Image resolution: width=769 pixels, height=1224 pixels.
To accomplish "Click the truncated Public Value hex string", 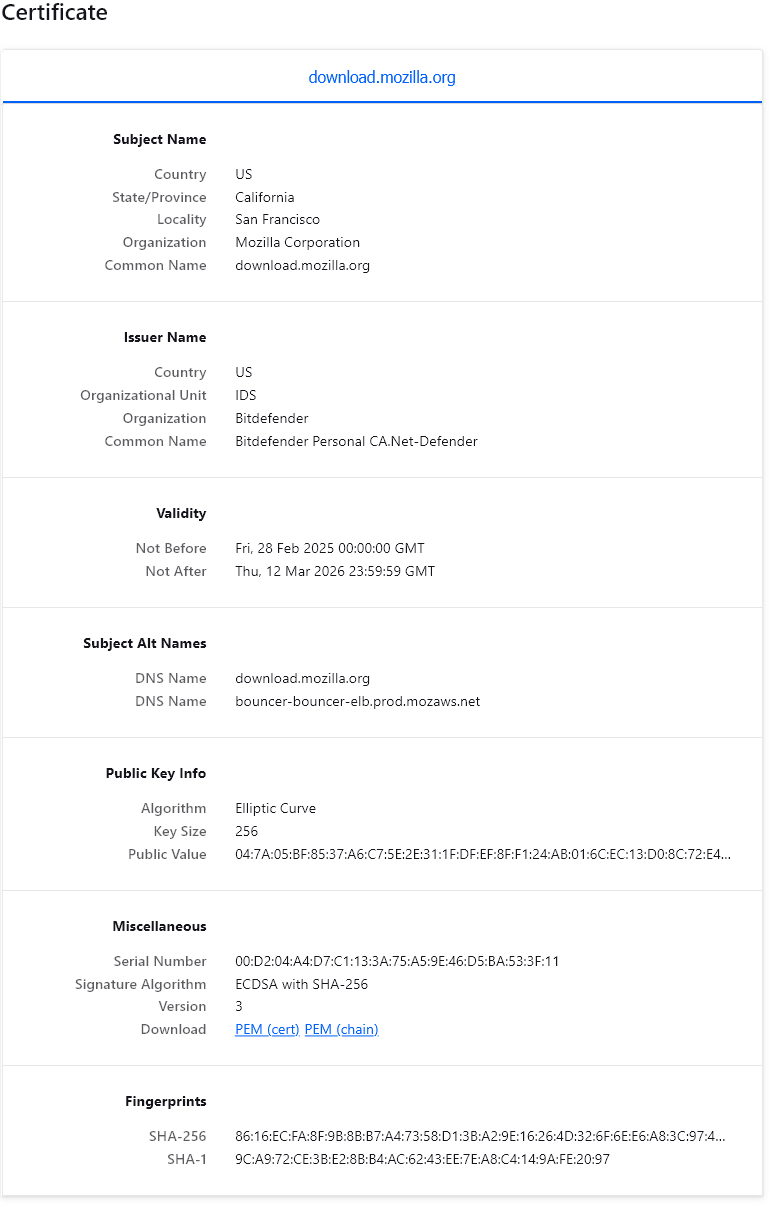I will (x=483, y=854).
